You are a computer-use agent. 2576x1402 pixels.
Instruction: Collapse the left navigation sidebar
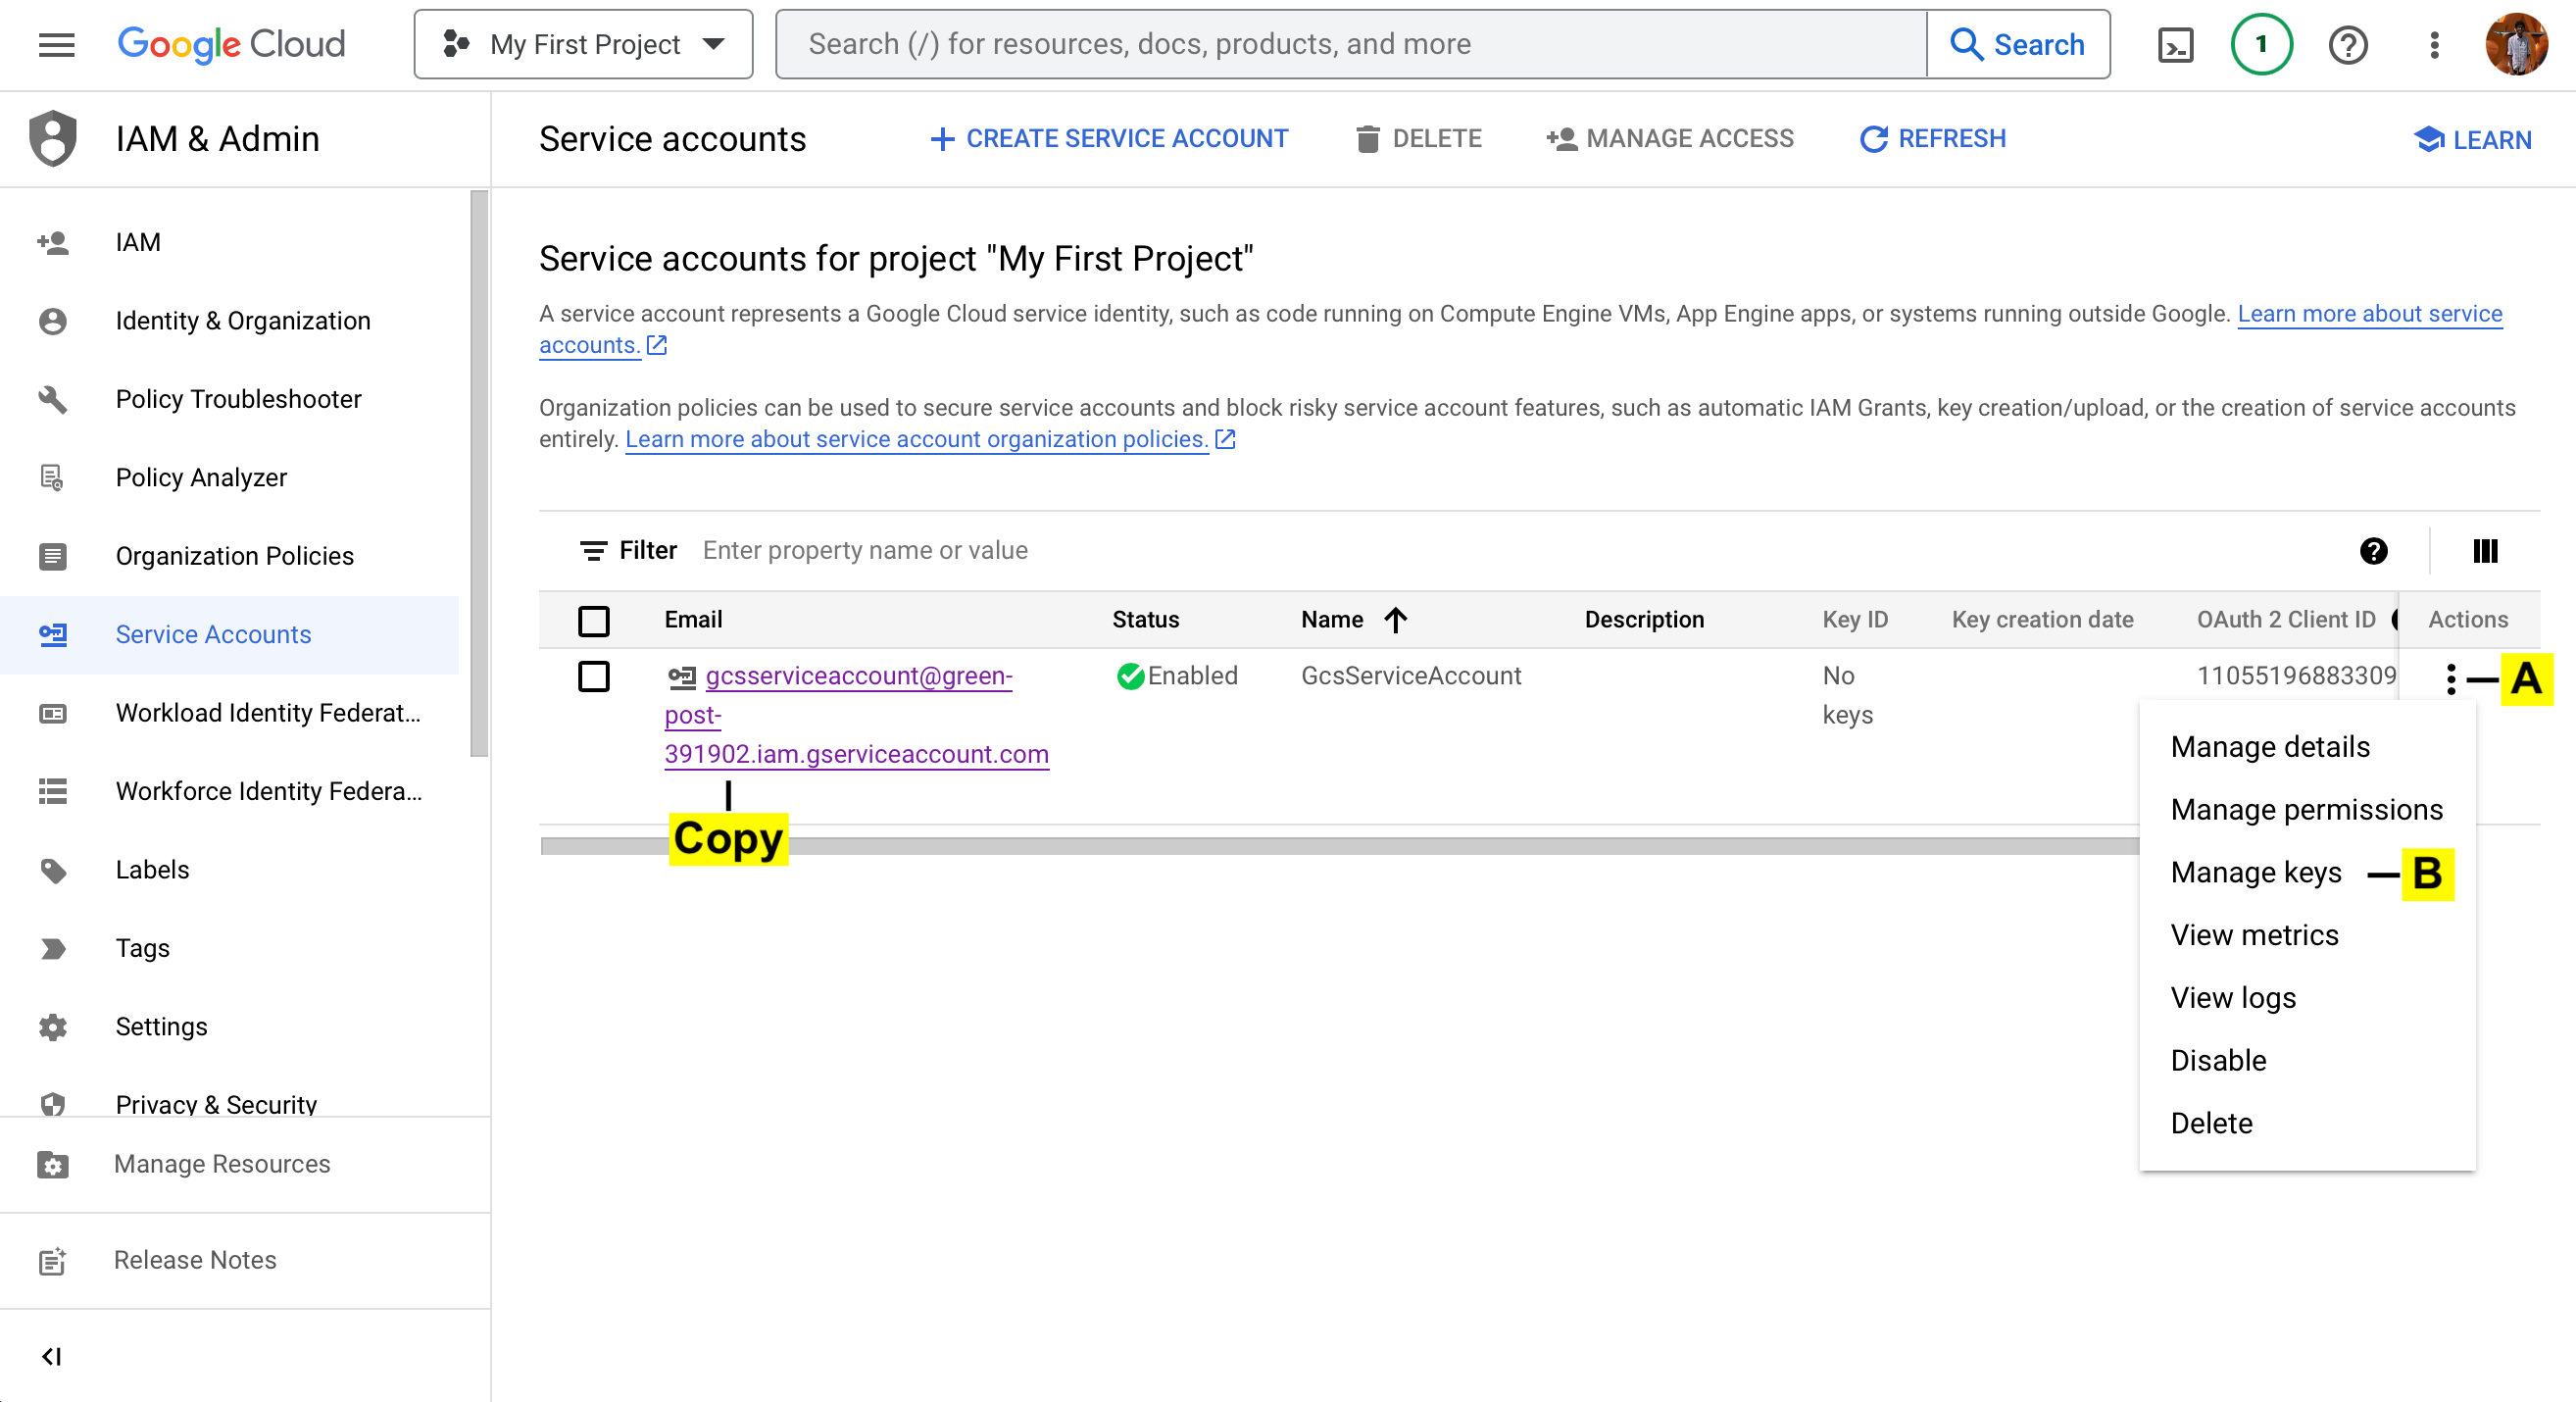(x=52, y=1356)
